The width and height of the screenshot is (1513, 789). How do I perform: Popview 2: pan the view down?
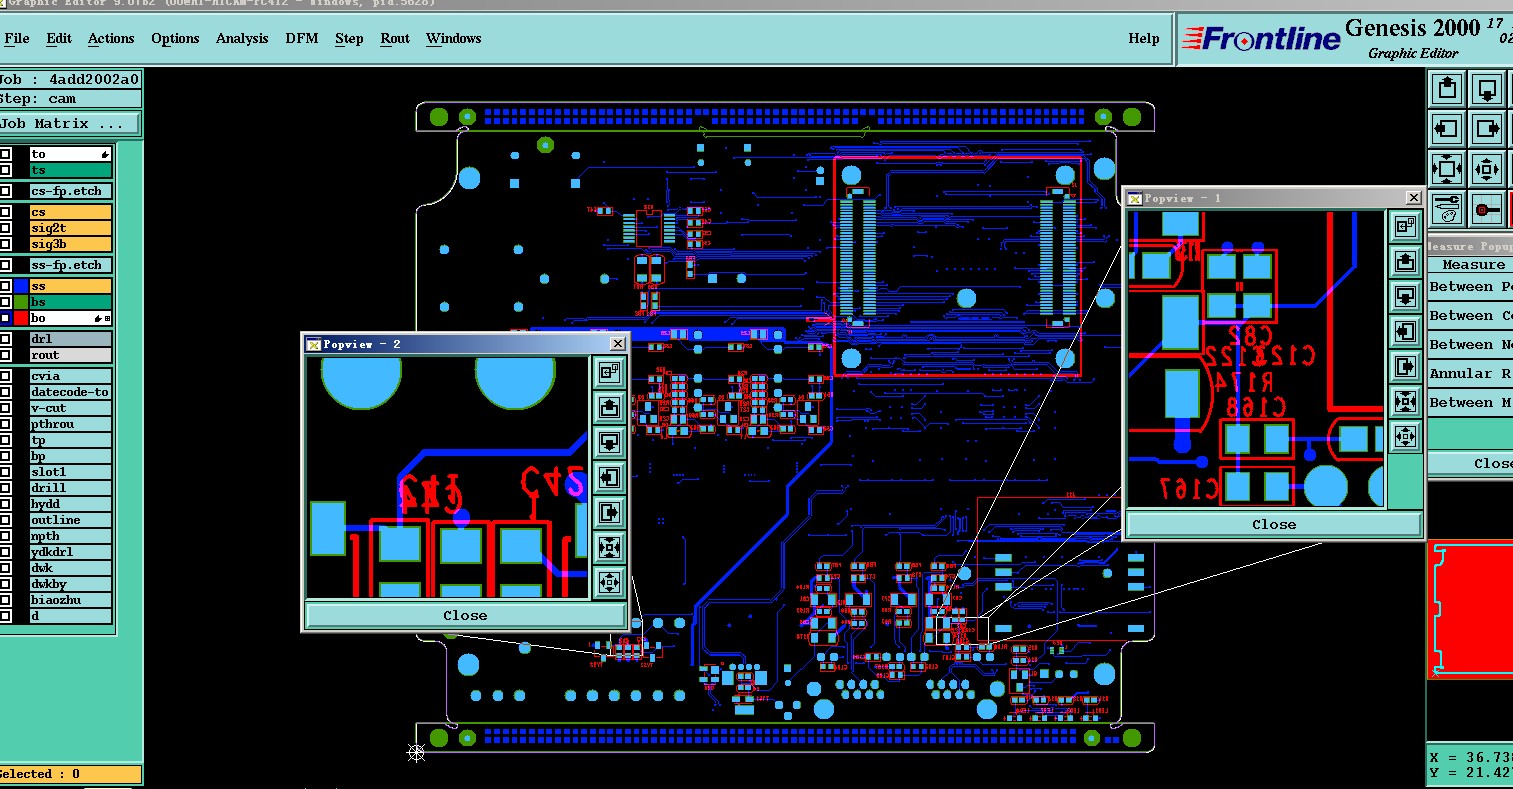tap(609, 443)
